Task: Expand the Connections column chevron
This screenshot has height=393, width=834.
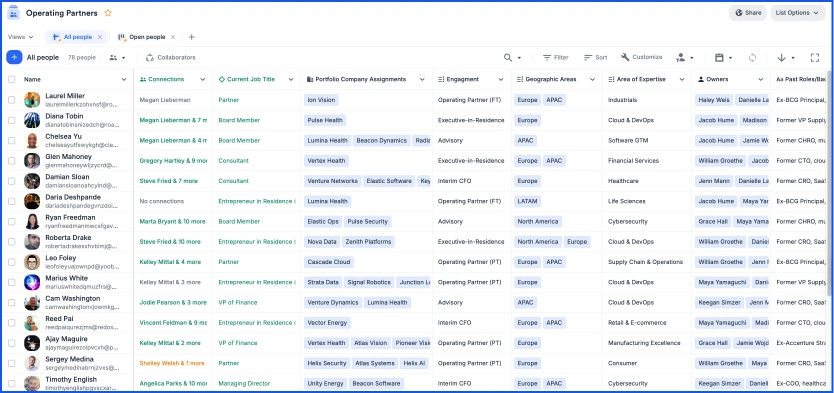Action: point(203,79)
